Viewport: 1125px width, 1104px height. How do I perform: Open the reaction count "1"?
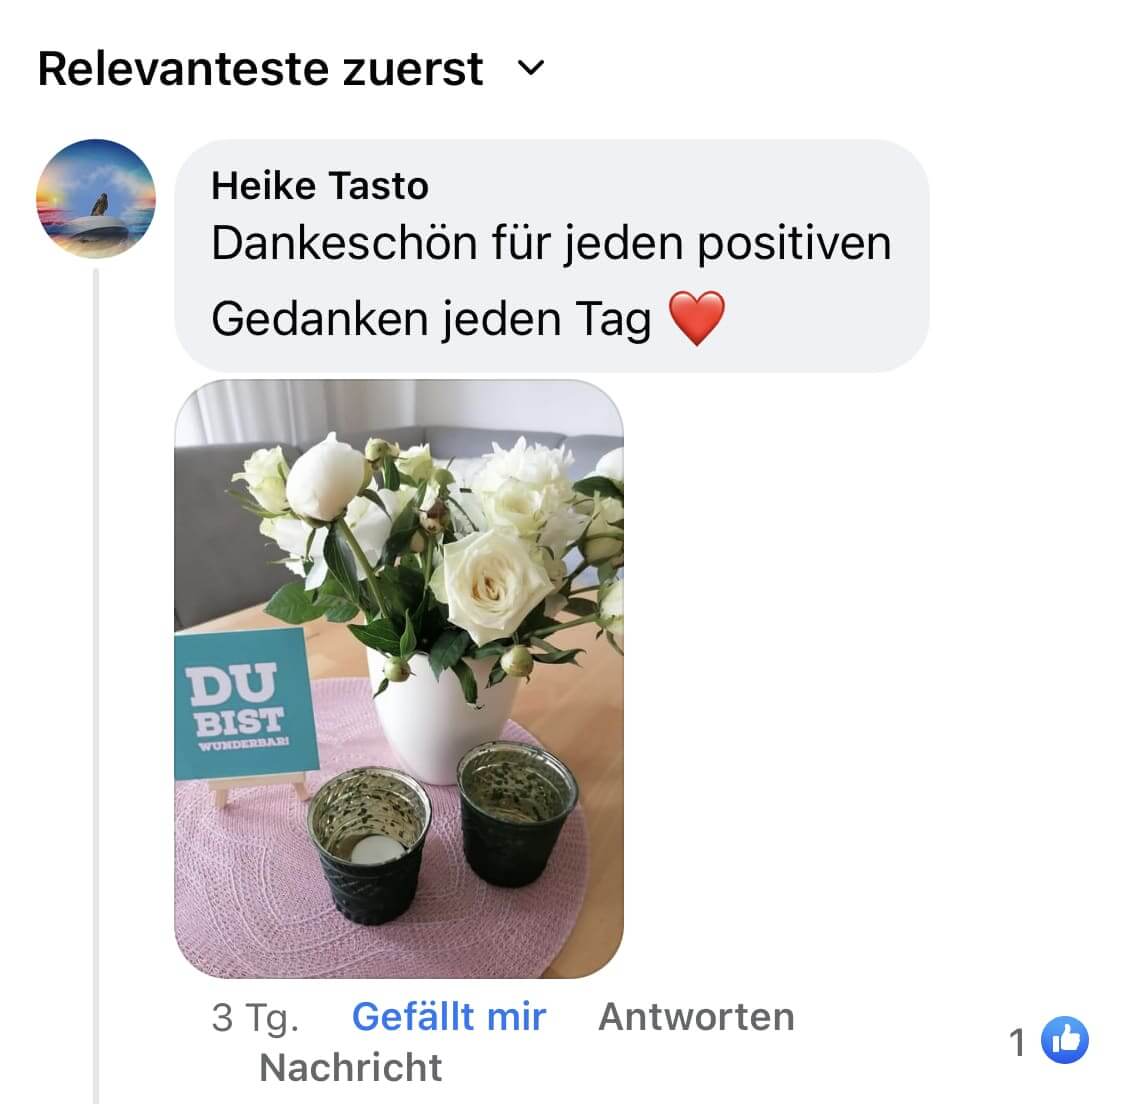[1017, 1042]
